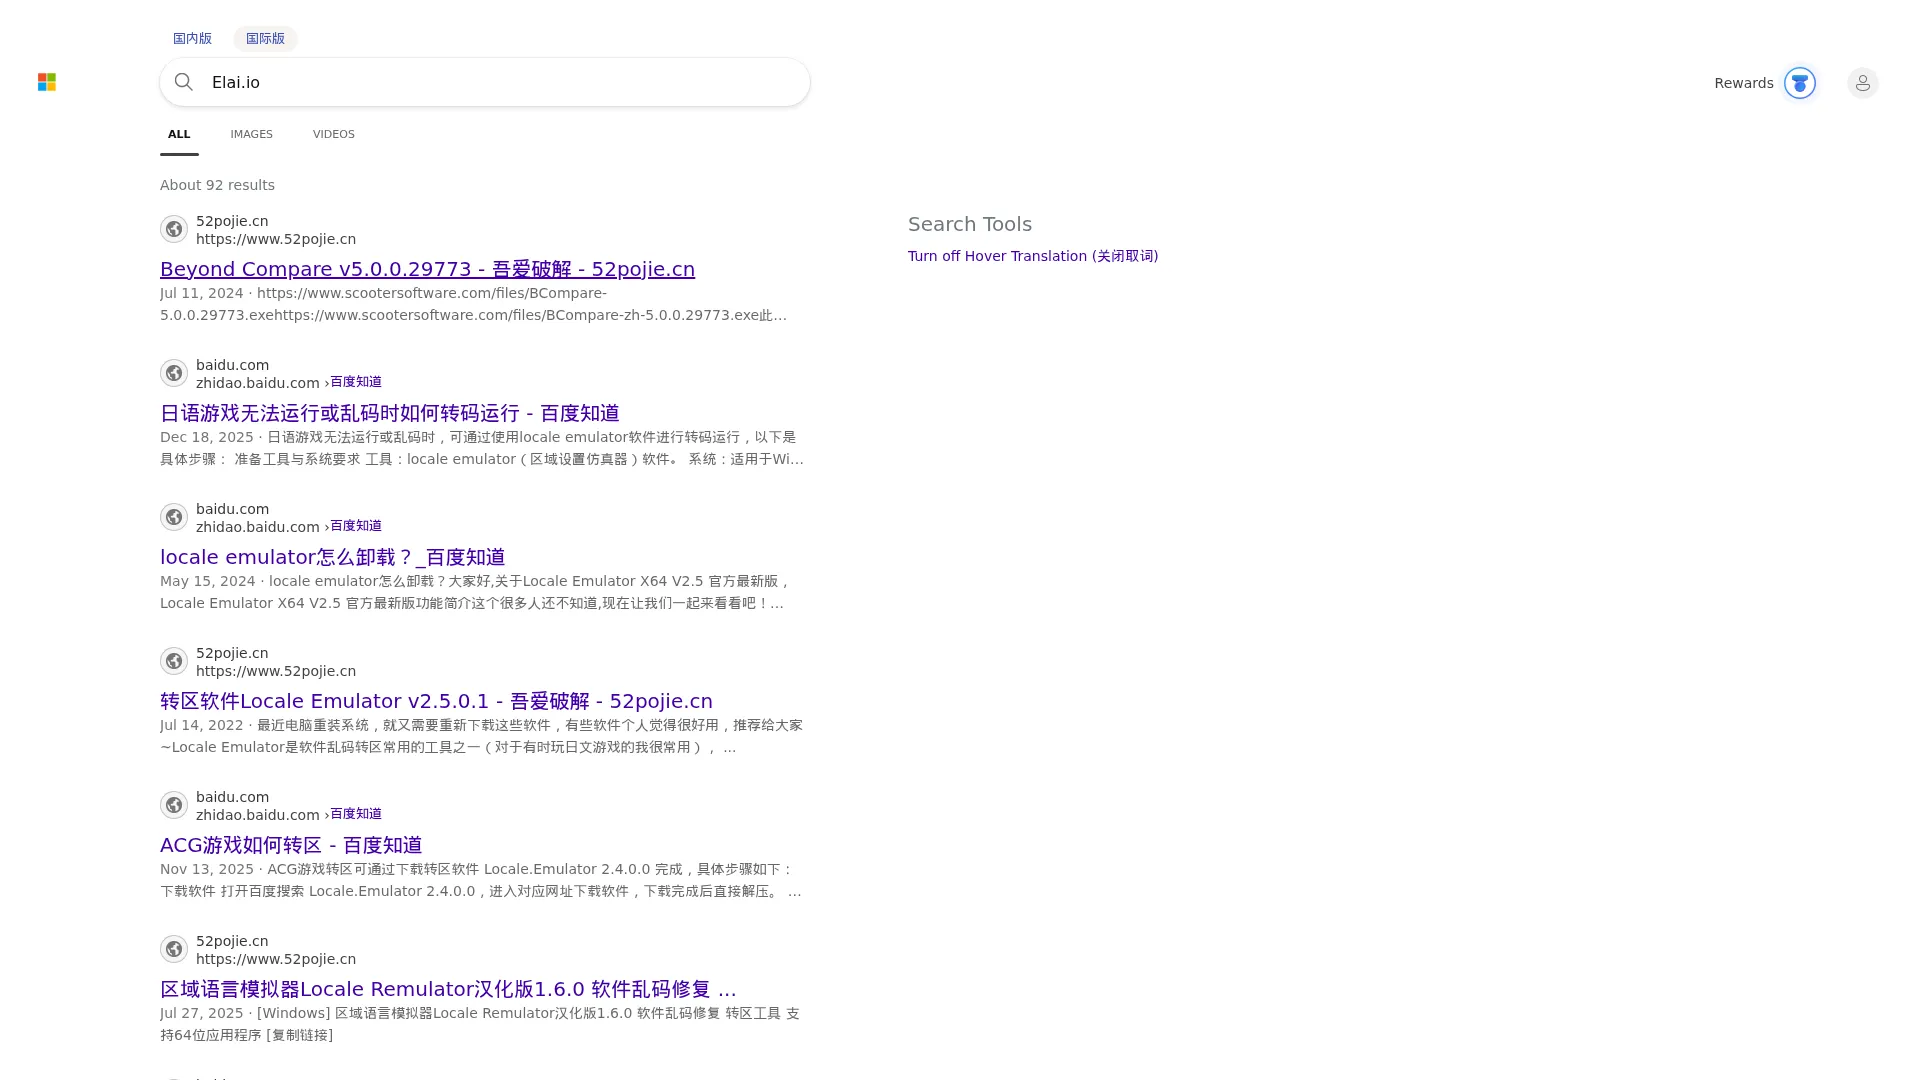
Task: Click 52pojie.cn site name above Beyond Compare
Action: tap(232, 221)
